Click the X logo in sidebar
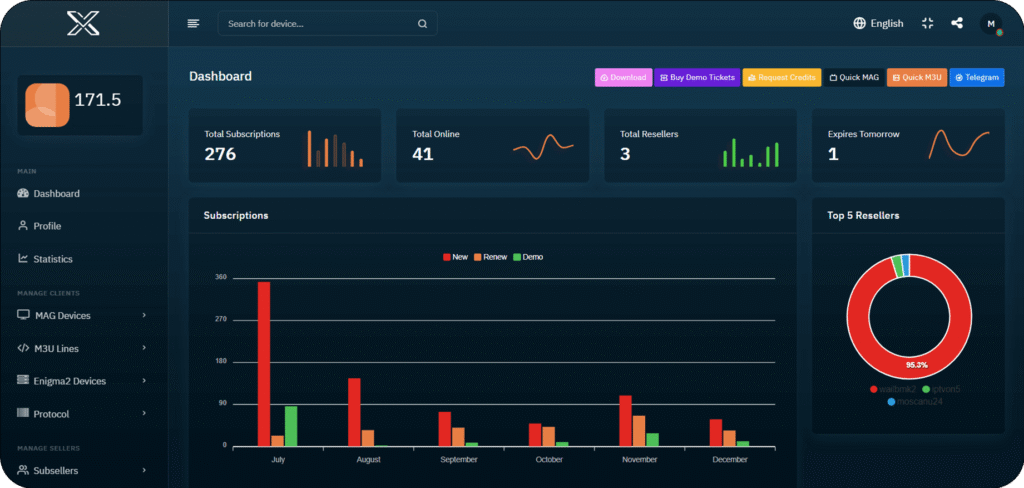1024x488 pixels. click(x=83, y=23)
